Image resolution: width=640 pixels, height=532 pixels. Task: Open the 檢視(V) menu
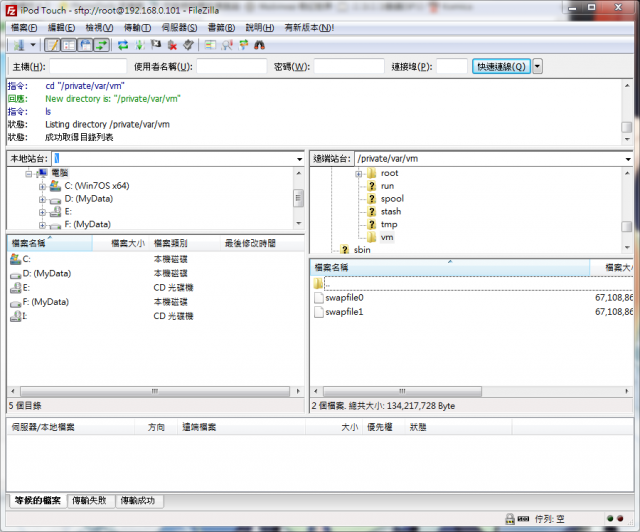click(99, 27)
